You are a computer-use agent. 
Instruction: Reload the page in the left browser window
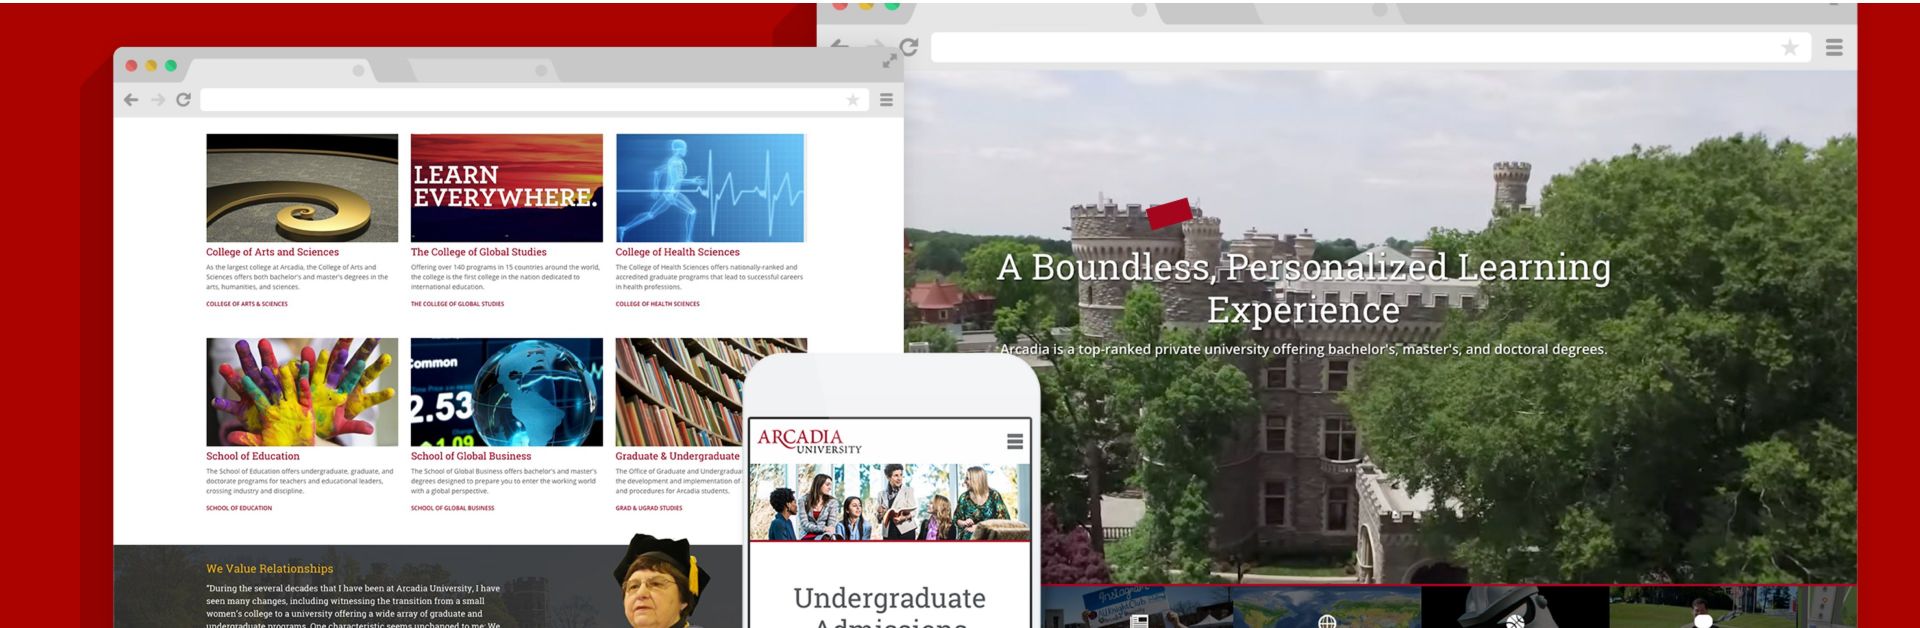tap(183, 100)
